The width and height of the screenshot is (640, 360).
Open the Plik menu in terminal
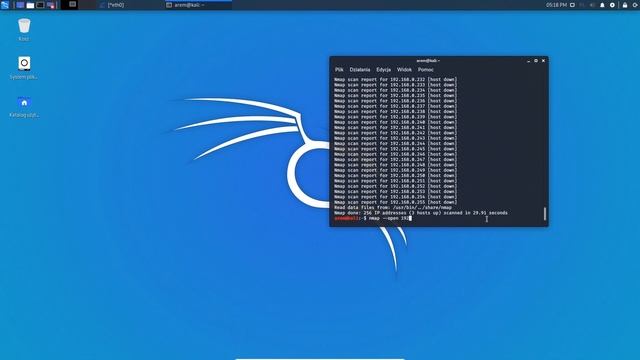pos(339,70)
